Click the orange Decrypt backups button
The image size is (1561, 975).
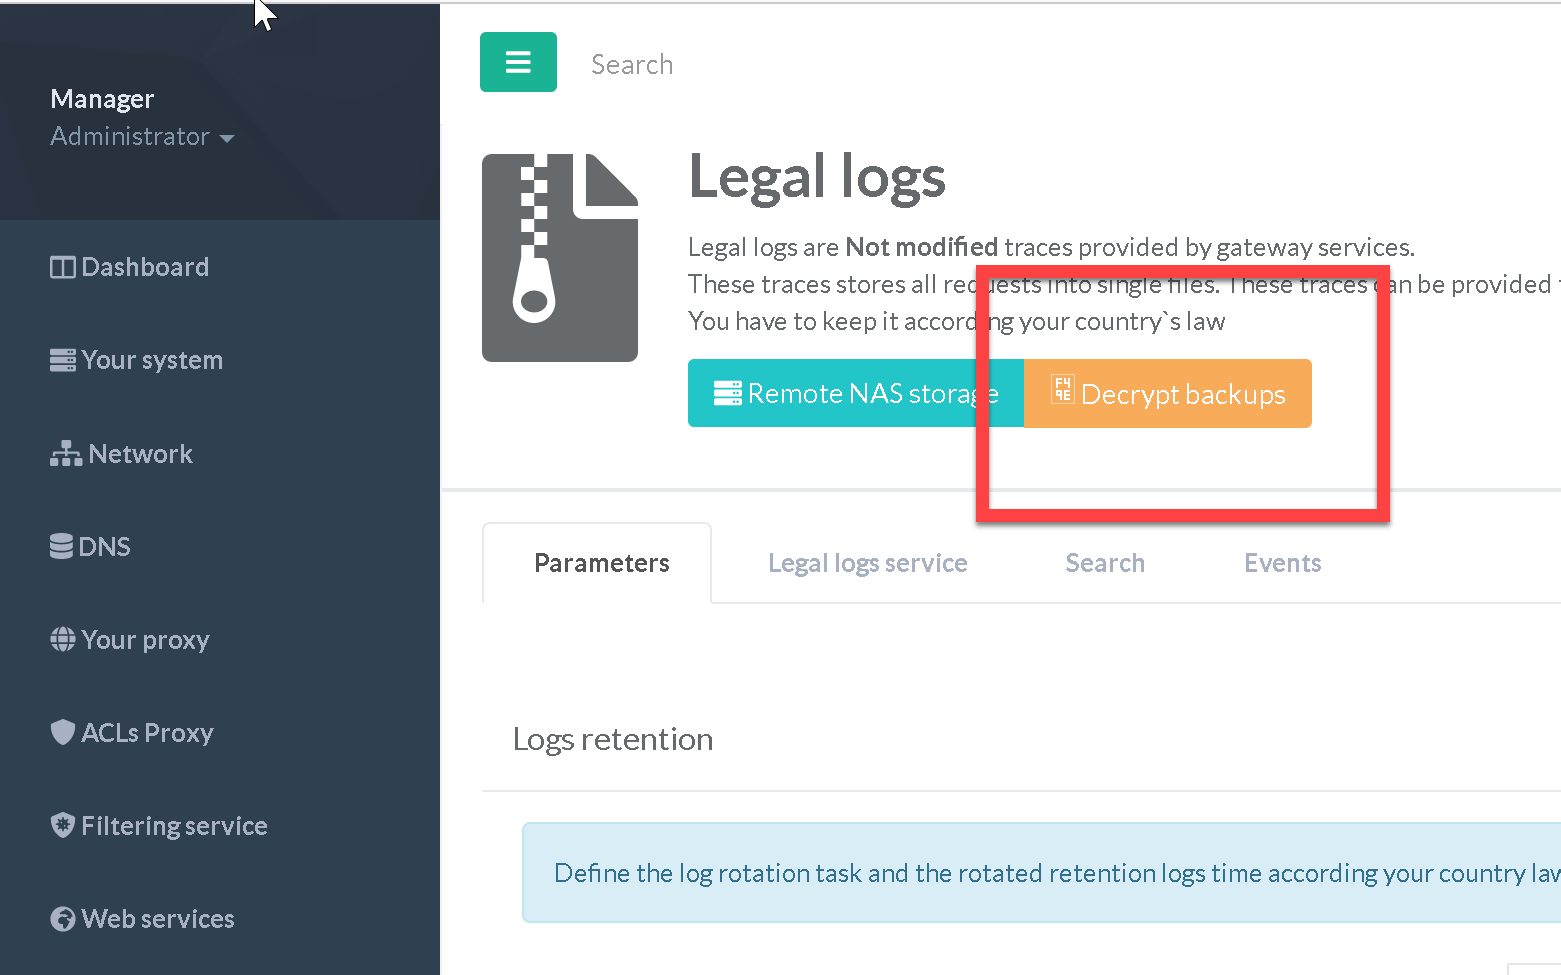tap(1167, 394)
